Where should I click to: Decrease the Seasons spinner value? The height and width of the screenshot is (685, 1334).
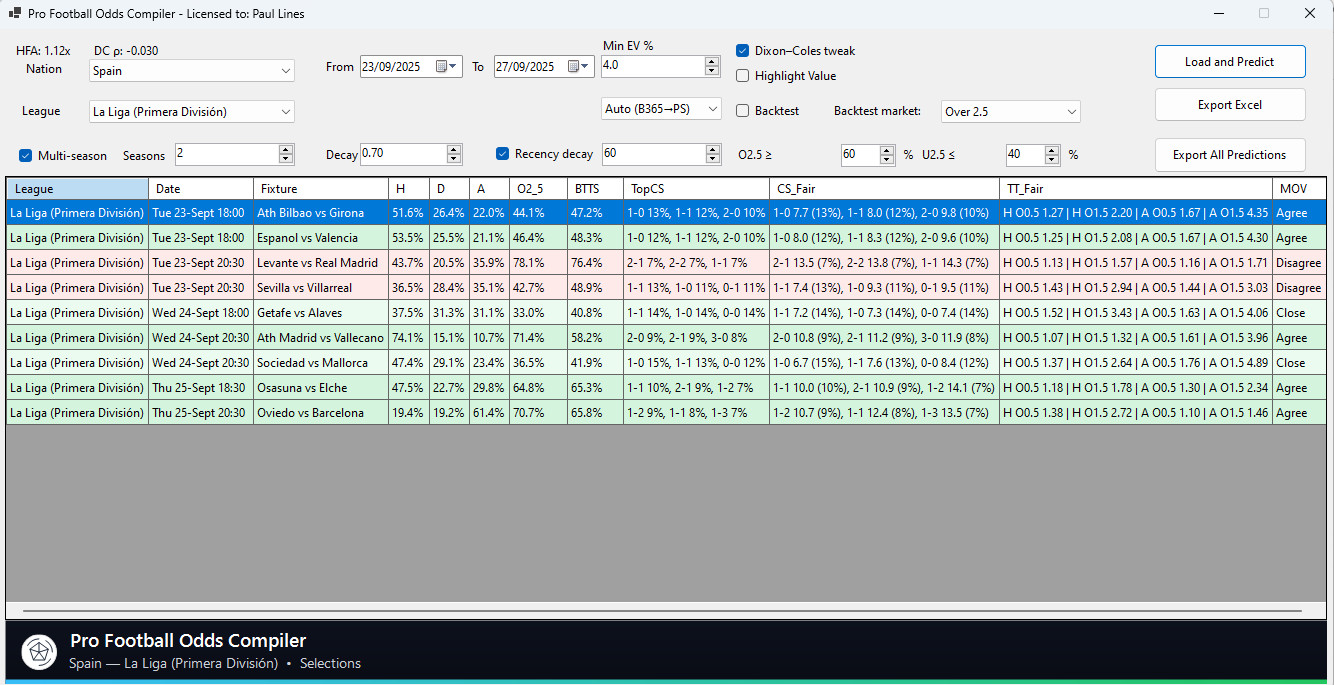(286, 159)
